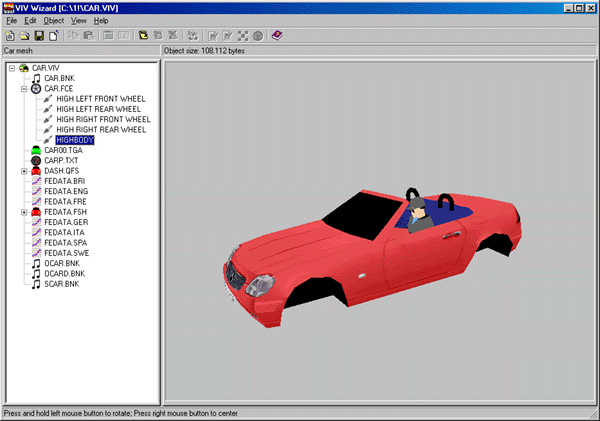Select HIGH LEFT FRONT WHEEL part

[x=101, y=99]
